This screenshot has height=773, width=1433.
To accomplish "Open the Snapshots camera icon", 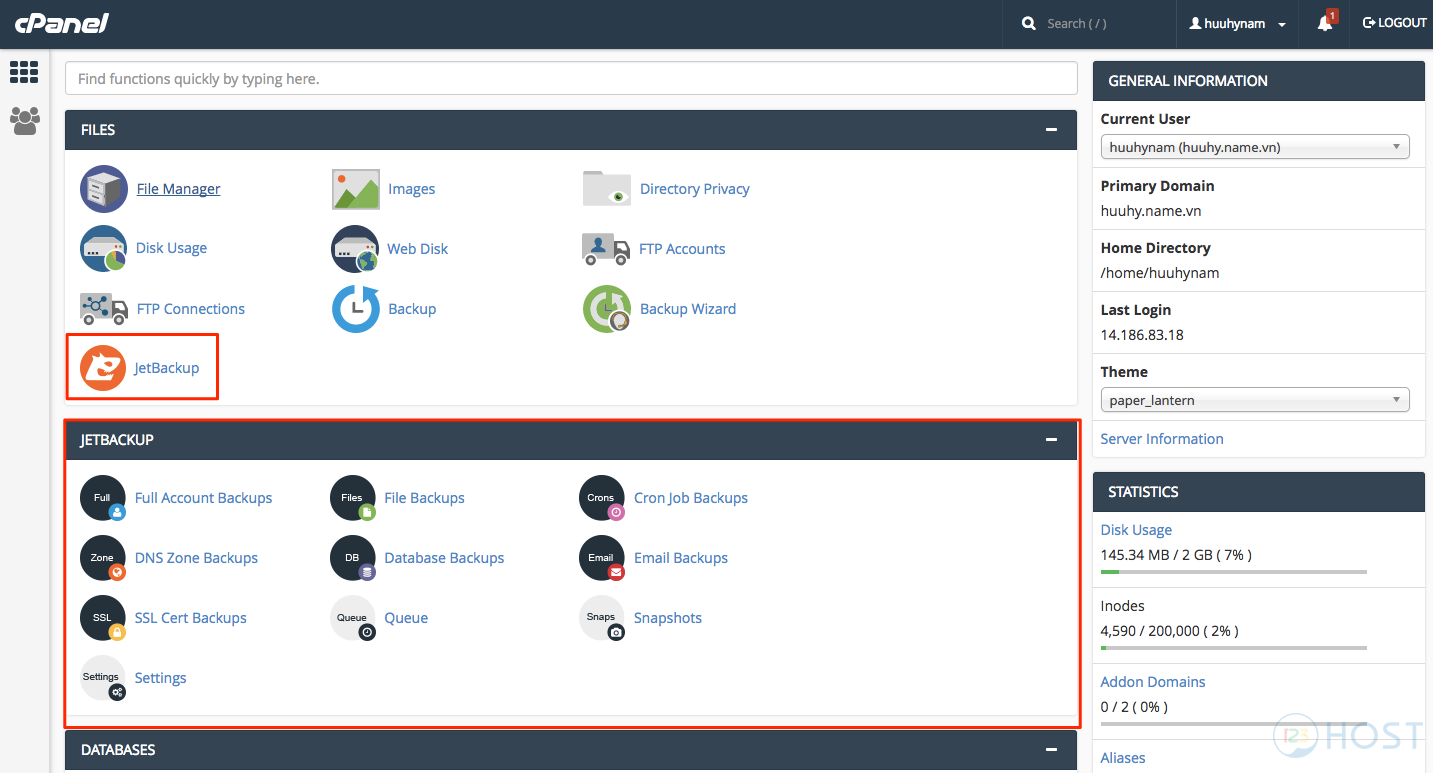I will 602,618.
